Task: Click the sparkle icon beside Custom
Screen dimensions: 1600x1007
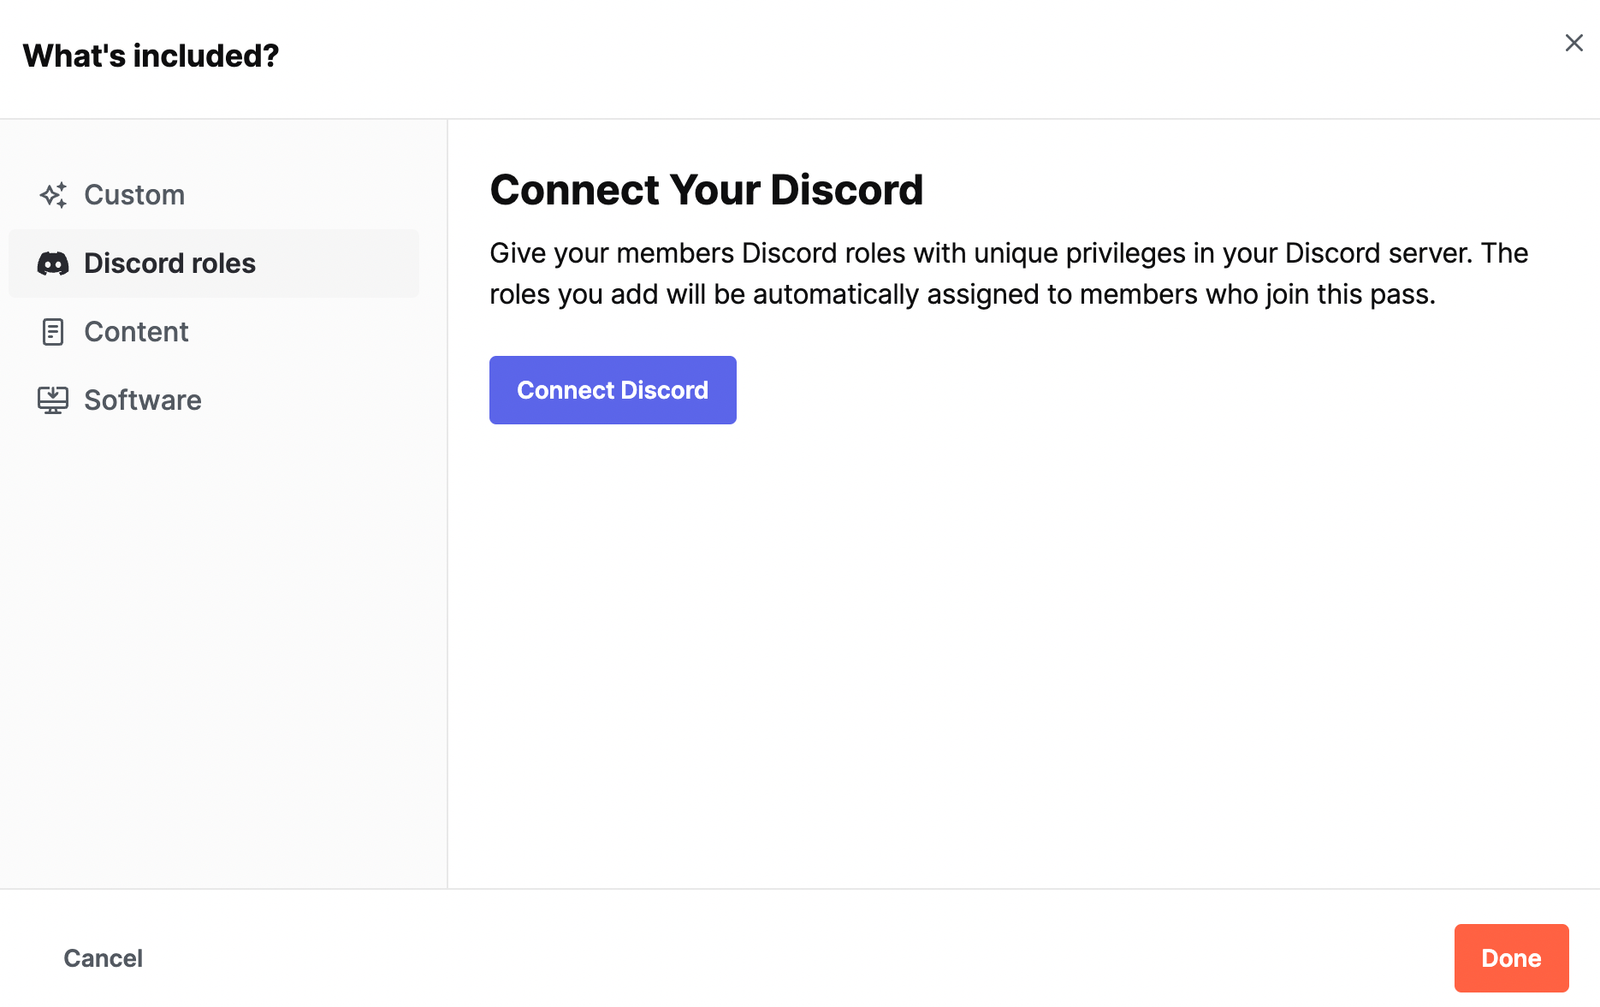Action: click(54, 195)
